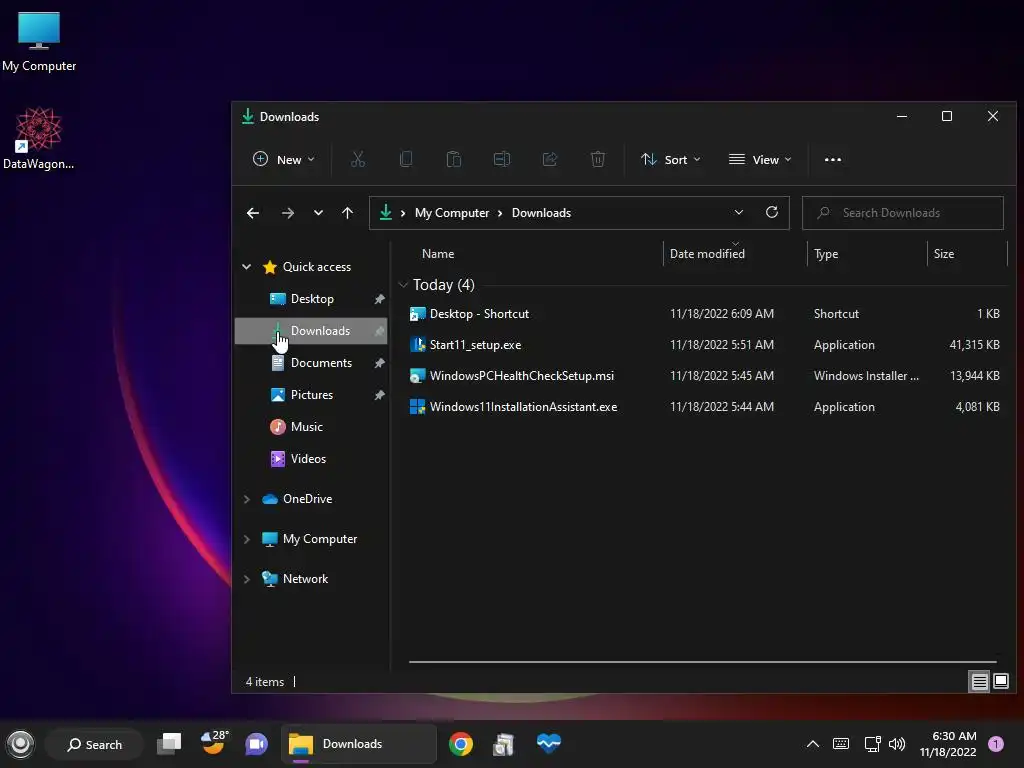This screenshot has width=1024, height=768.
Task: Expand the Network tree node
Action: tap(247, 579)
